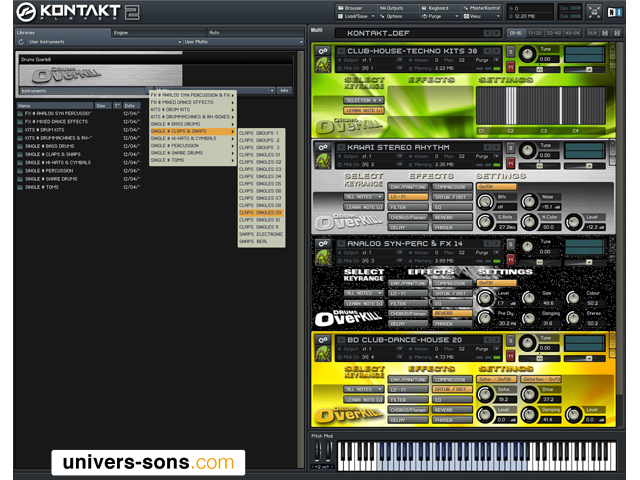Image resolution: width=640 pixels, height=480 pixels.
Task: Click the Bits knob in Kawai lo-fi settings
Action: 485,202
